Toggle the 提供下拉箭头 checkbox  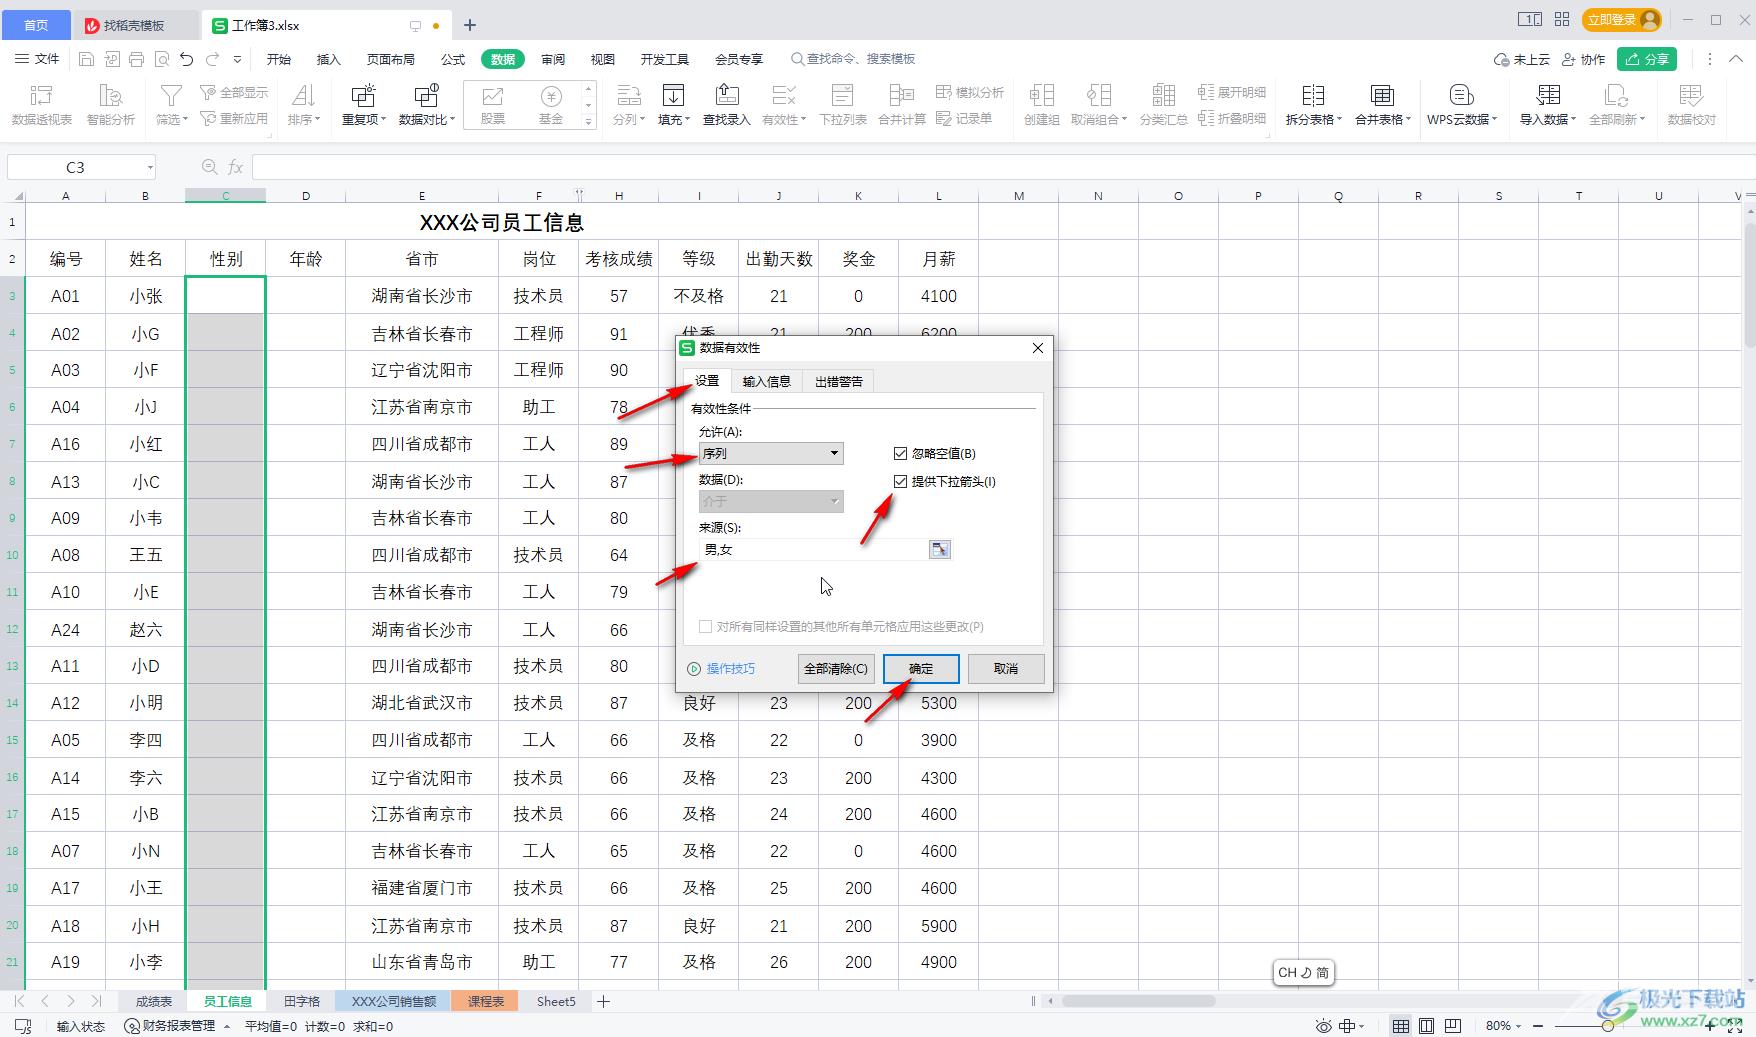click(900, 481)
